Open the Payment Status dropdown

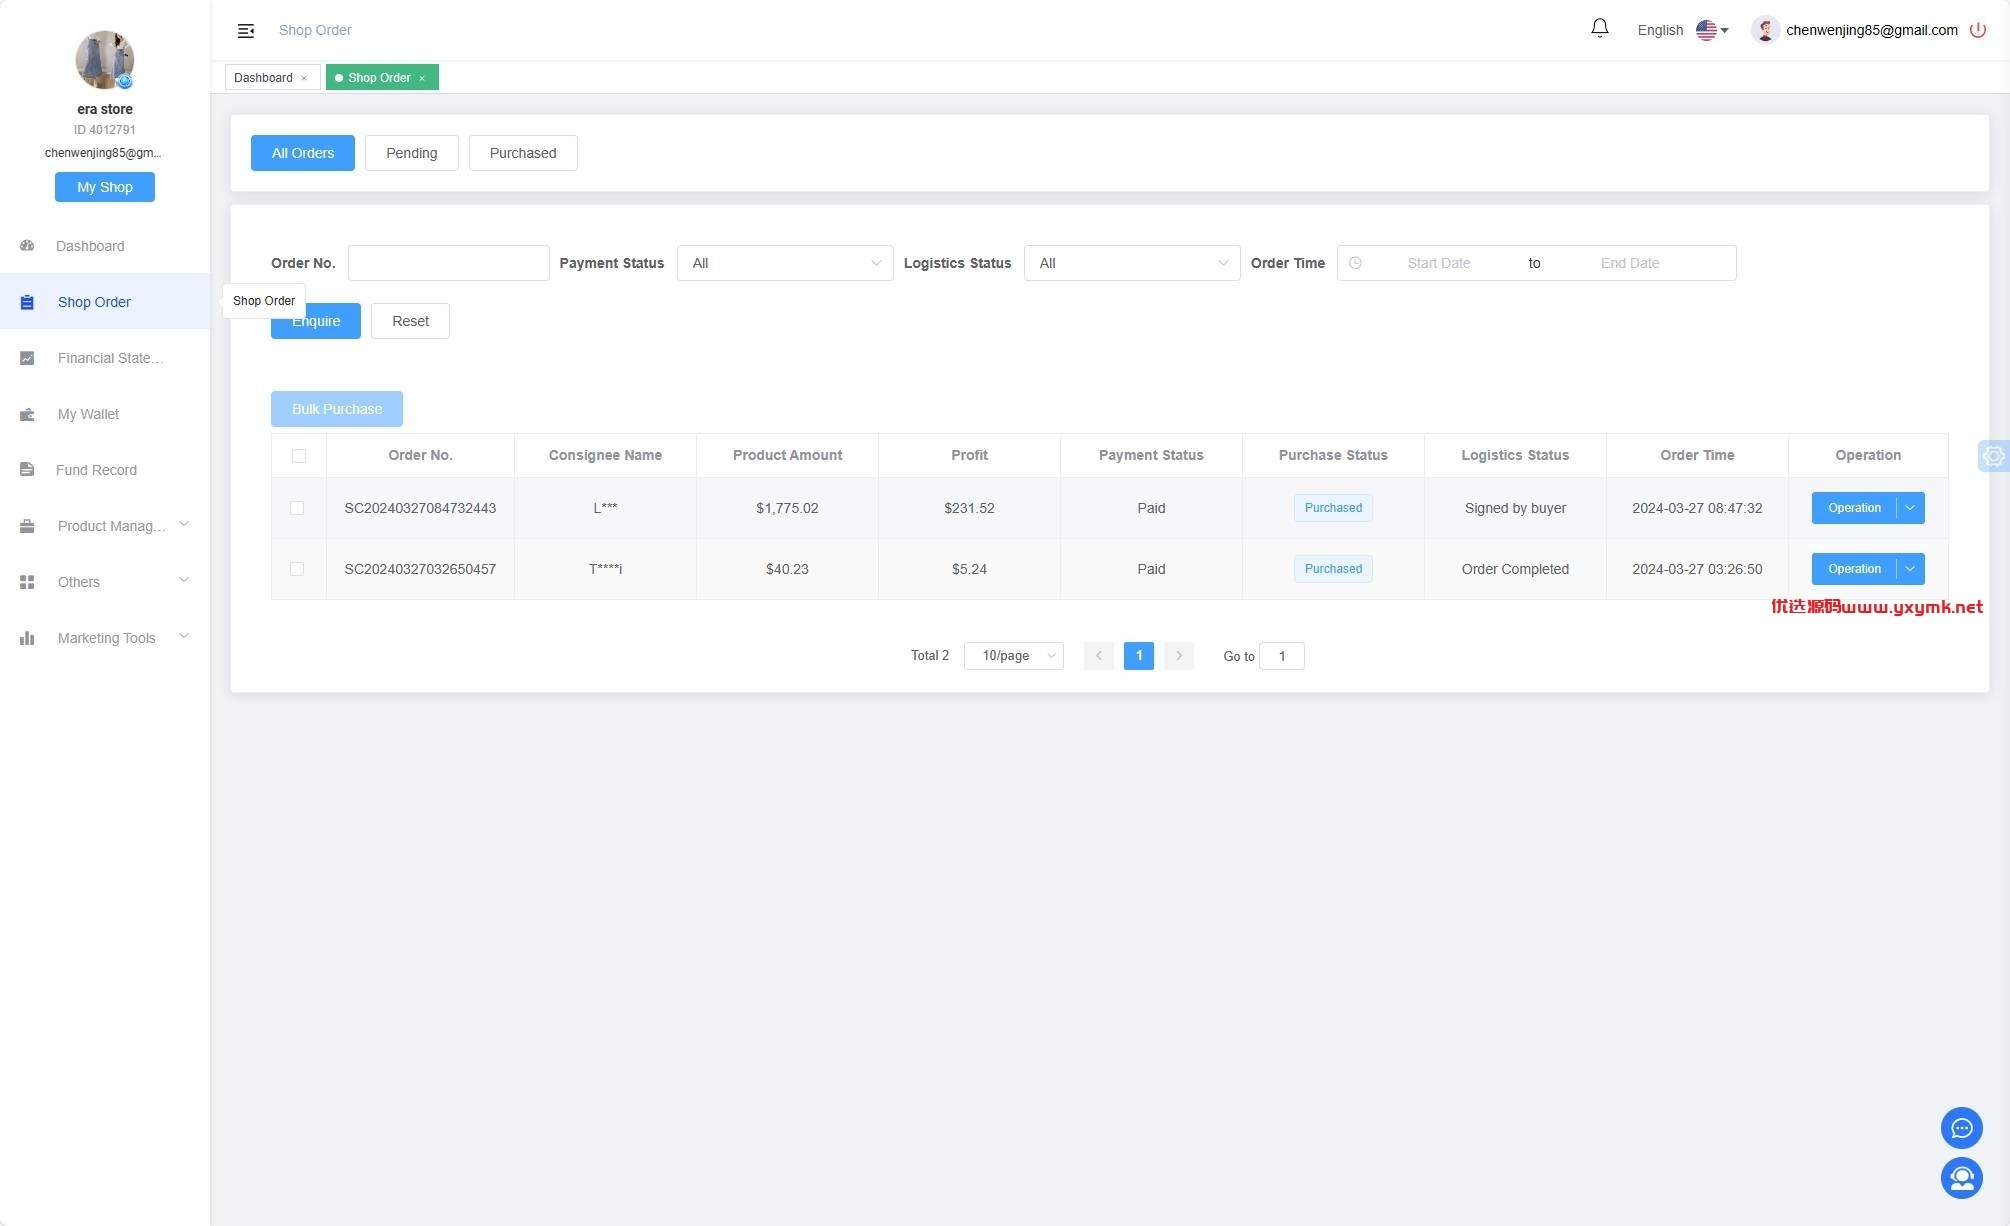pyautogui.click(x=785, y=263)
